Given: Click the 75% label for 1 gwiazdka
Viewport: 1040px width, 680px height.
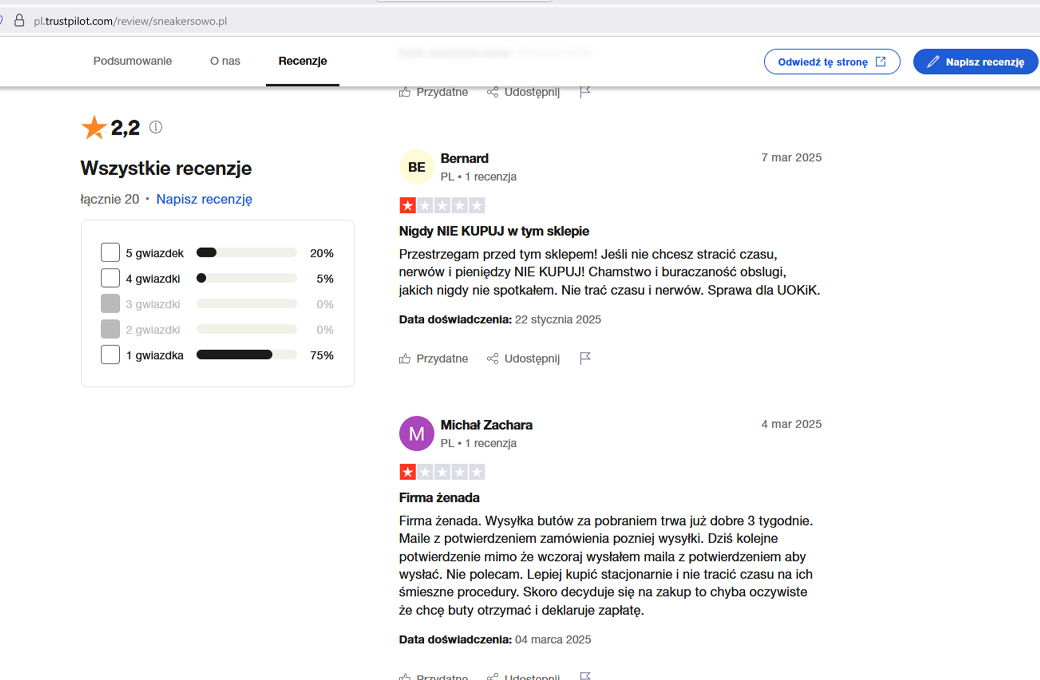Looking at the screenshot, I should (x=322, y=356).
